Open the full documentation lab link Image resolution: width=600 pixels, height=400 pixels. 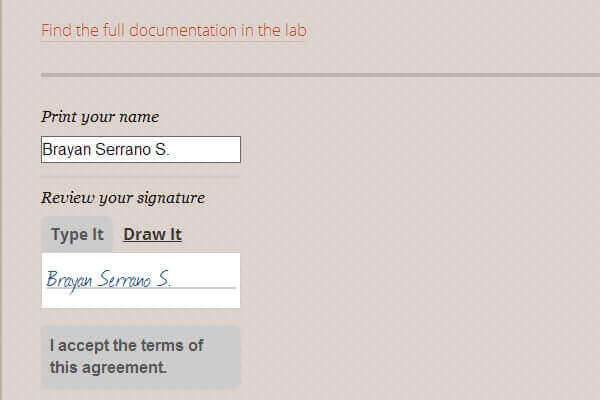coord(173,30)
